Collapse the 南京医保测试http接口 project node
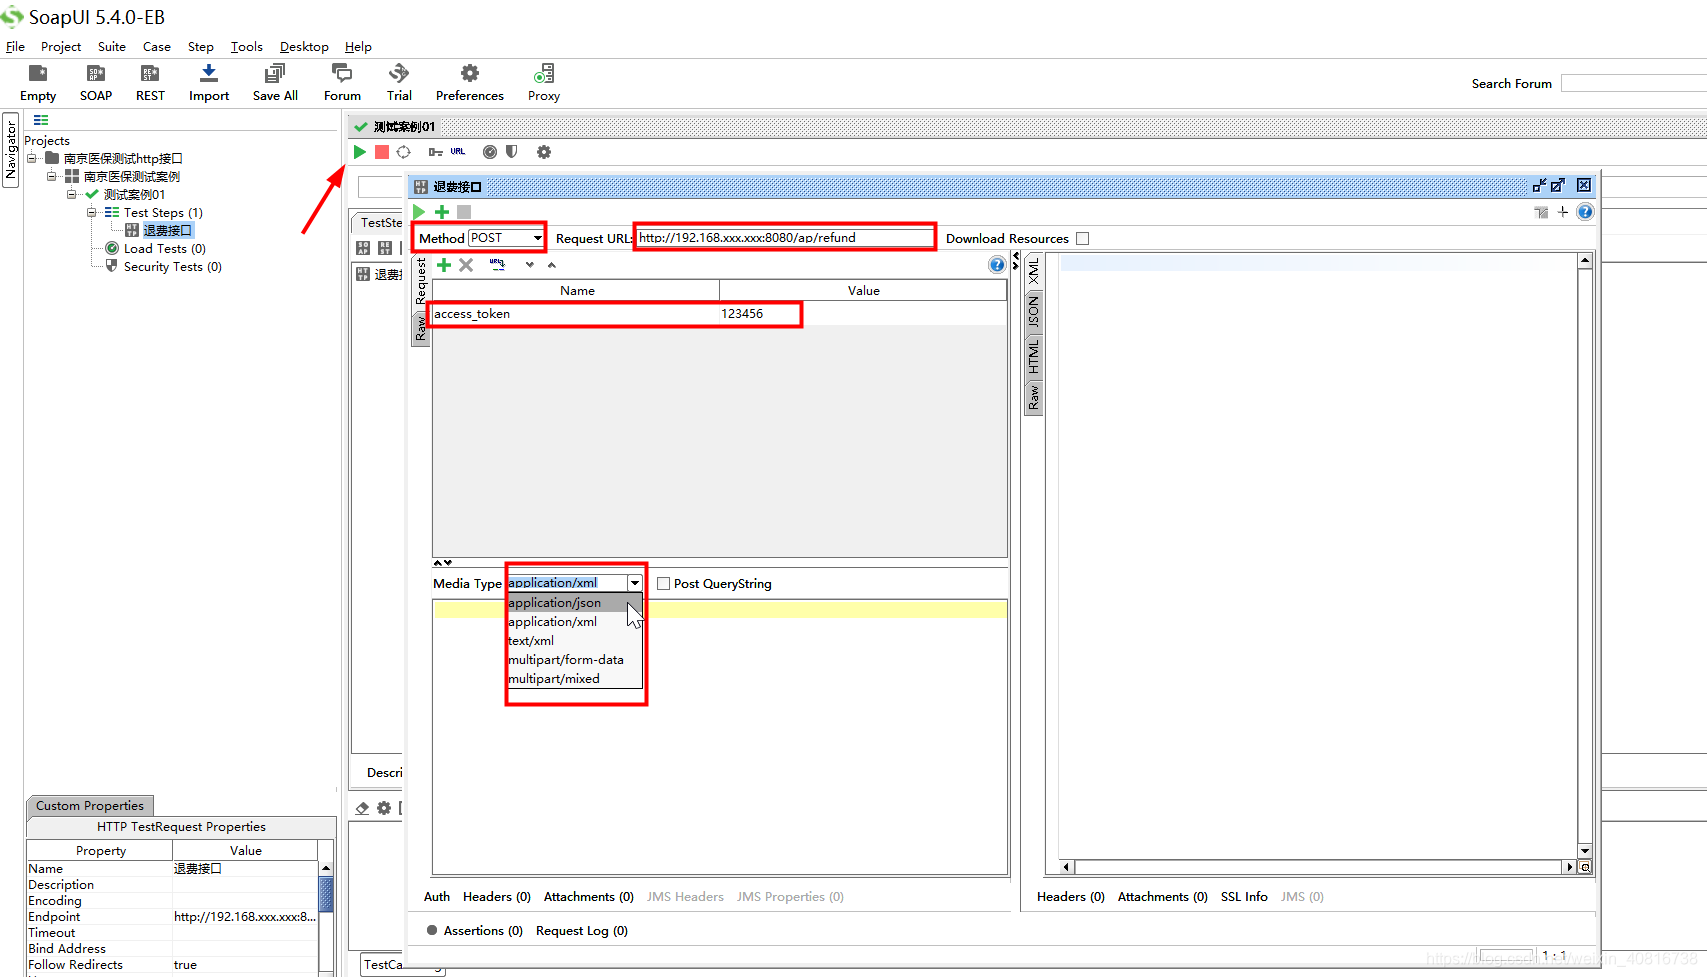Screen dimensions: 1707x977 pyautogui.click(x=31, y=158)
